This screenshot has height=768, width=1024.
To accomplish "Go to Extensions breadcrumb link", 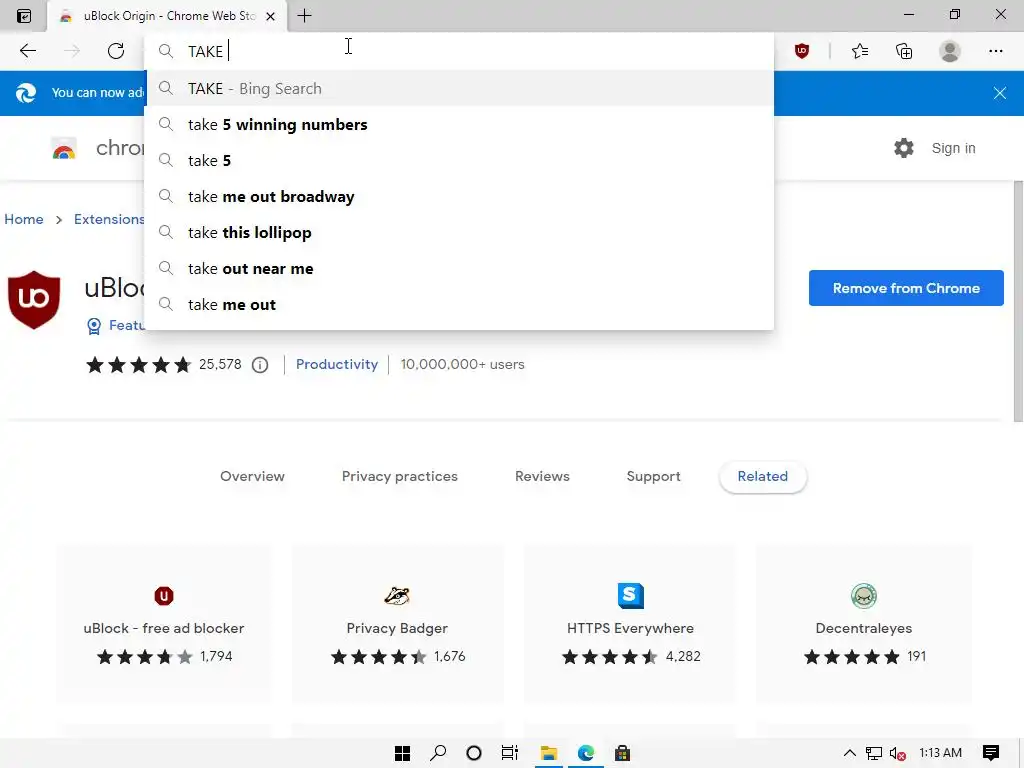I will click(109, 219).
